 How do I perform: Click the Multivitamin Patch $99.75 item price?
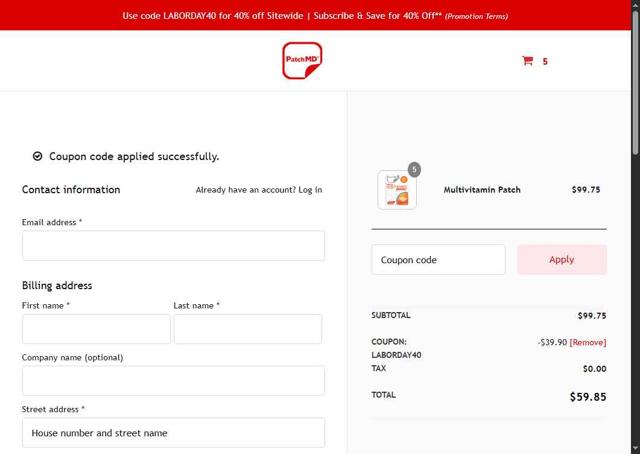click(x=586, y=190)
